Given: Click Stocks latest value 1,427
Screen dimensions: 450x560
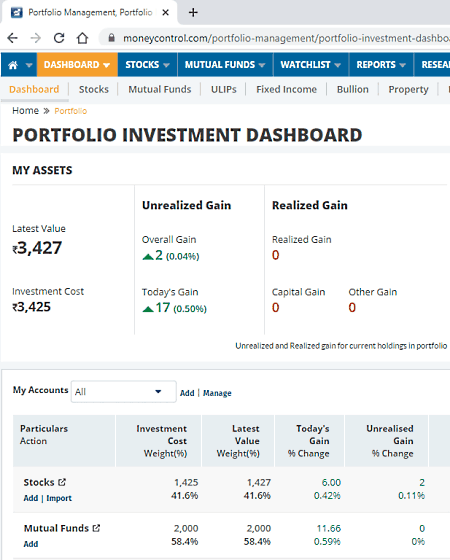Looking at the screenshot, I should [x=259, y=482].
